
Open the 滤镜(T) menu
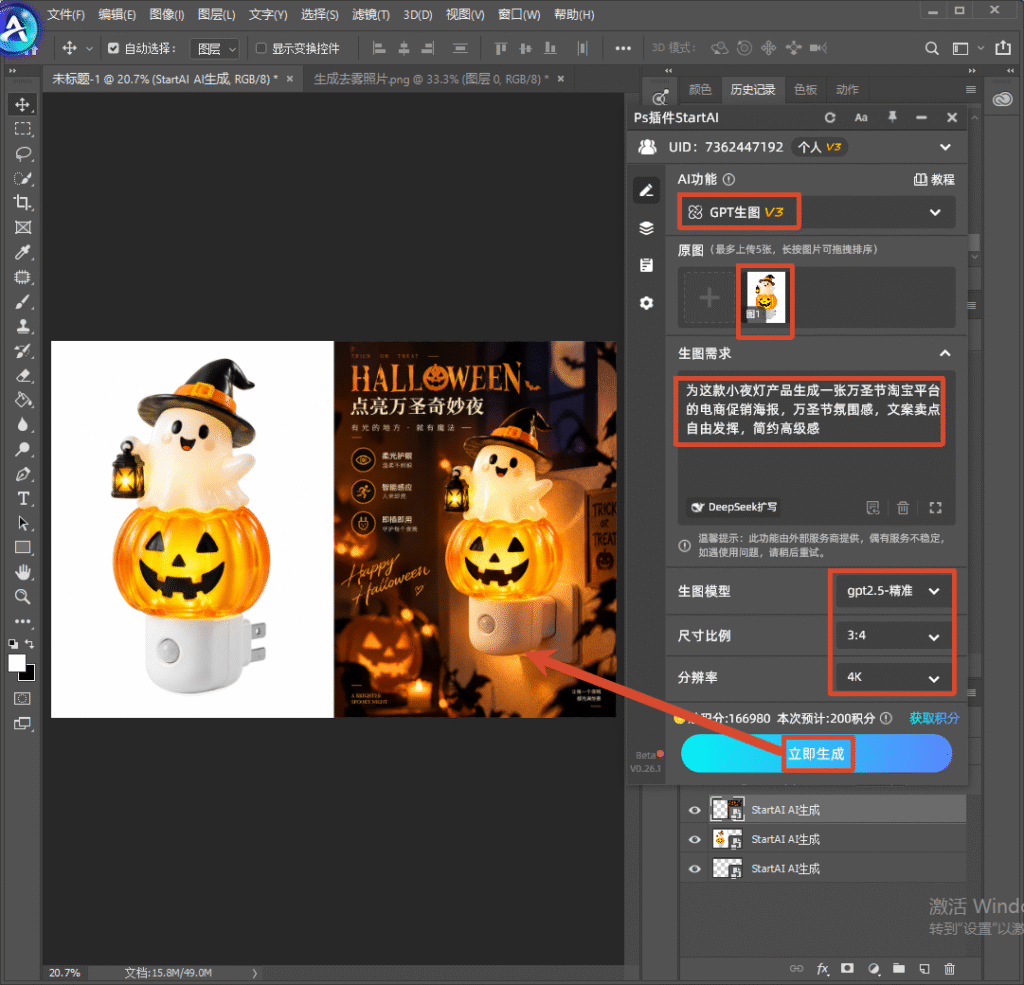(370, 14)
